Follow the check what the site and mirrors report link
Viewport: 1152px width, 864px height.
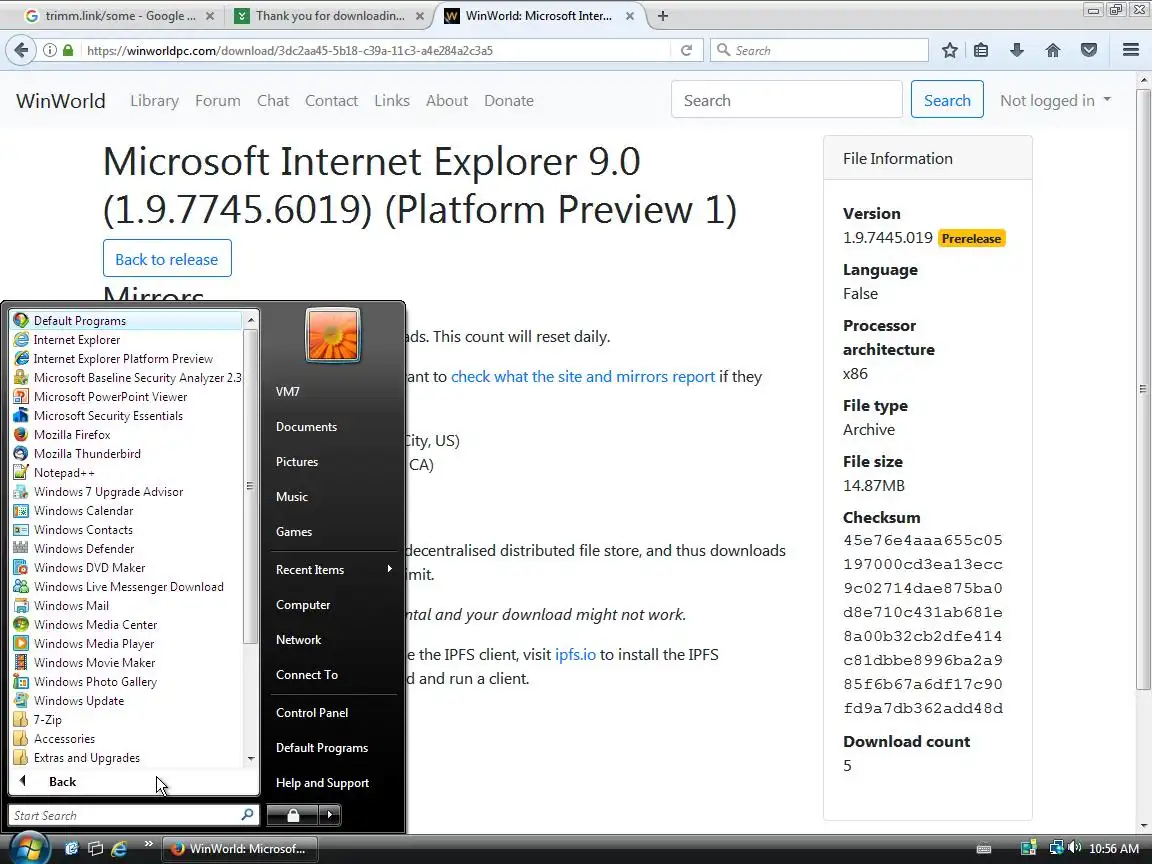pos(583,377)
